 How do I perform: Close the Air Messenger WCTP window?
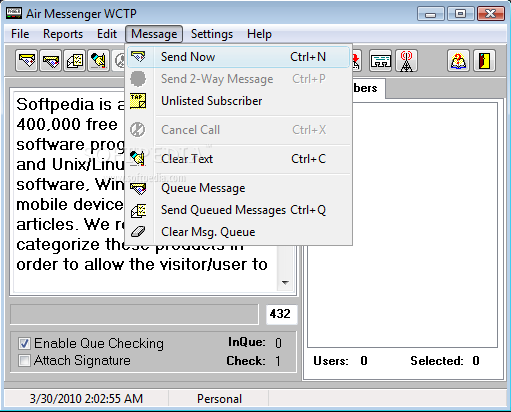tap(491, 14)
